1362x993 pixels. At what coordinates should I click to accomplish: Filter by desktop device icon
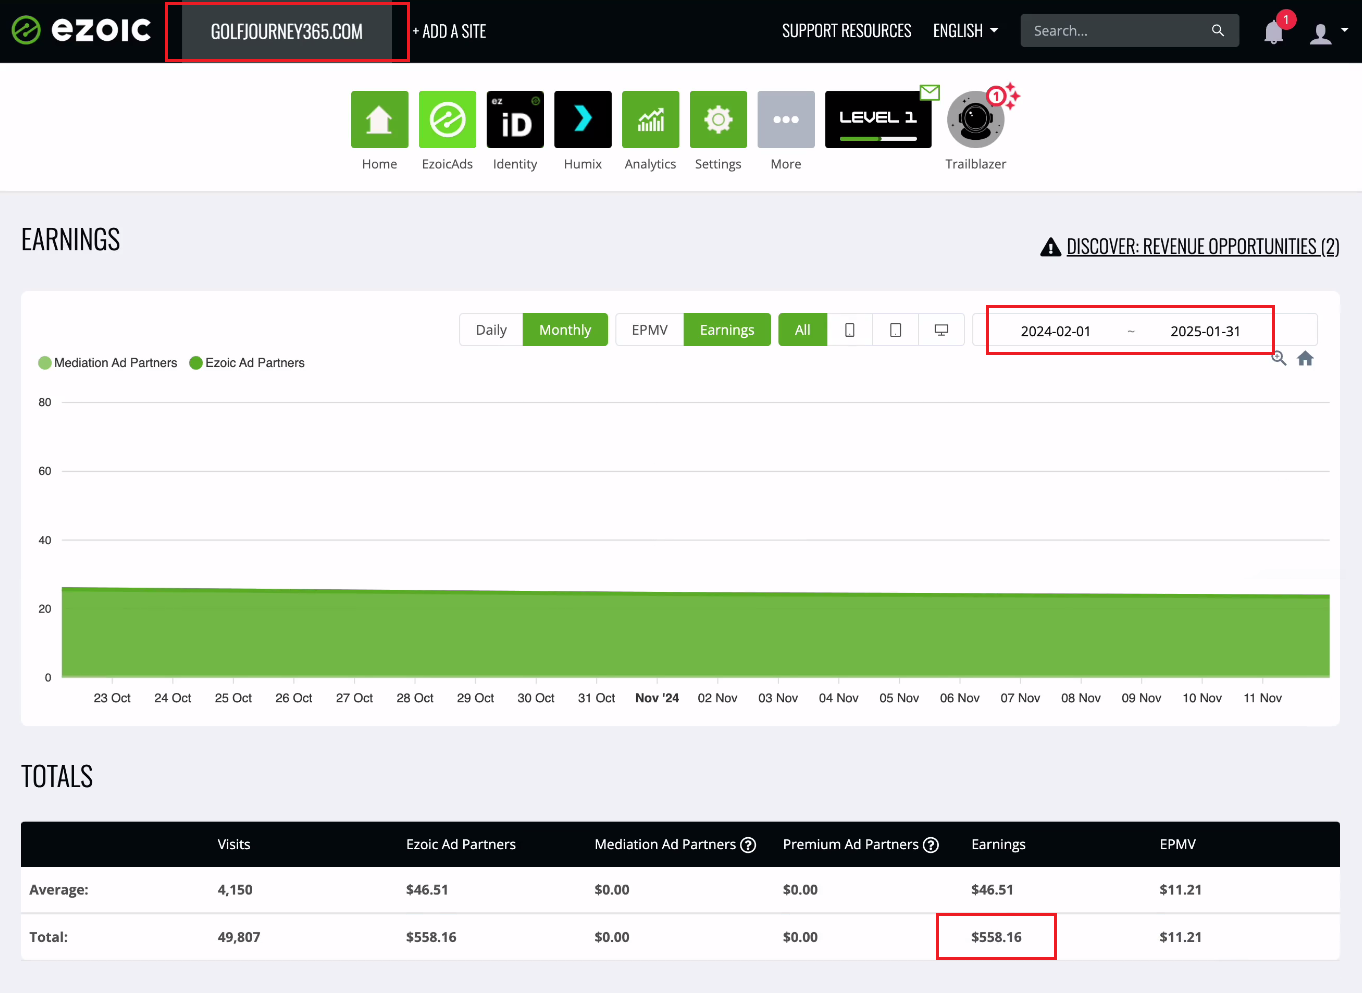pyautogui.click(x=941, y=330)
